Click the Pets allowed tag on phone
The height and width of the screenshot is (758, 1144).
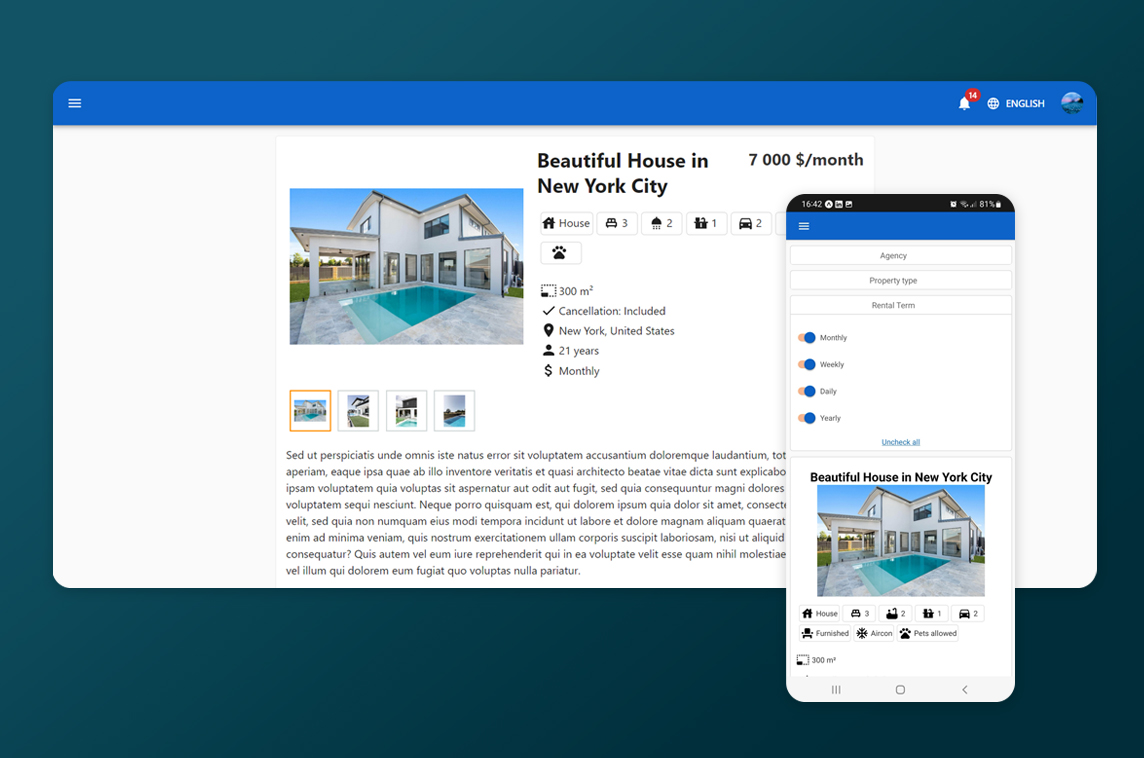[x=927, y=633]
